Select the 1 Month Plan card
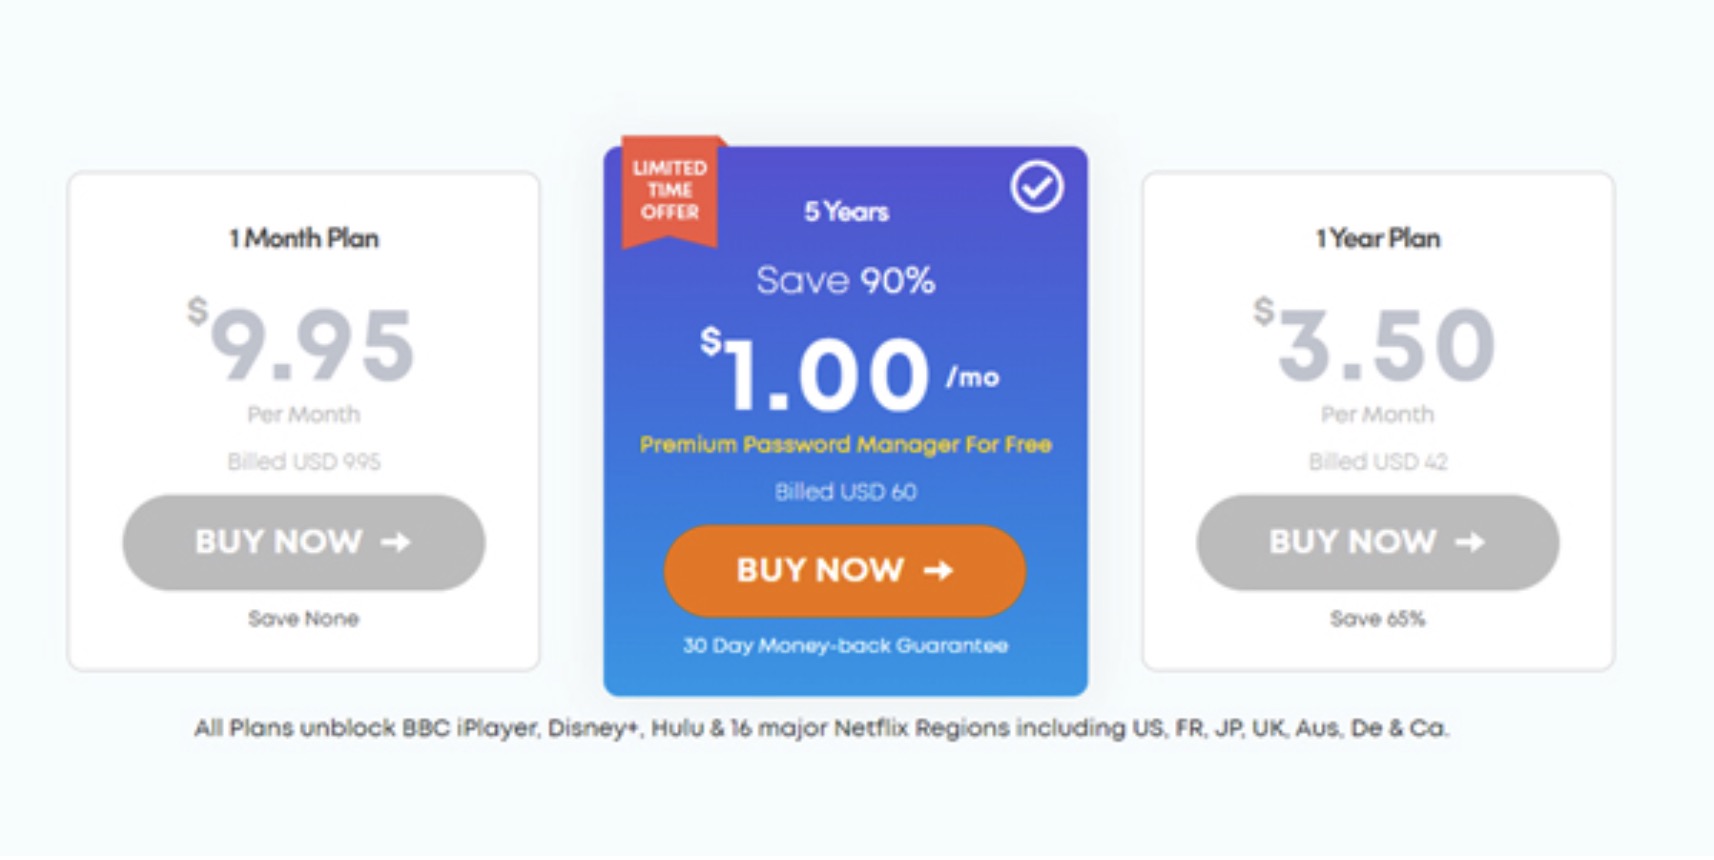 point(303,417)
